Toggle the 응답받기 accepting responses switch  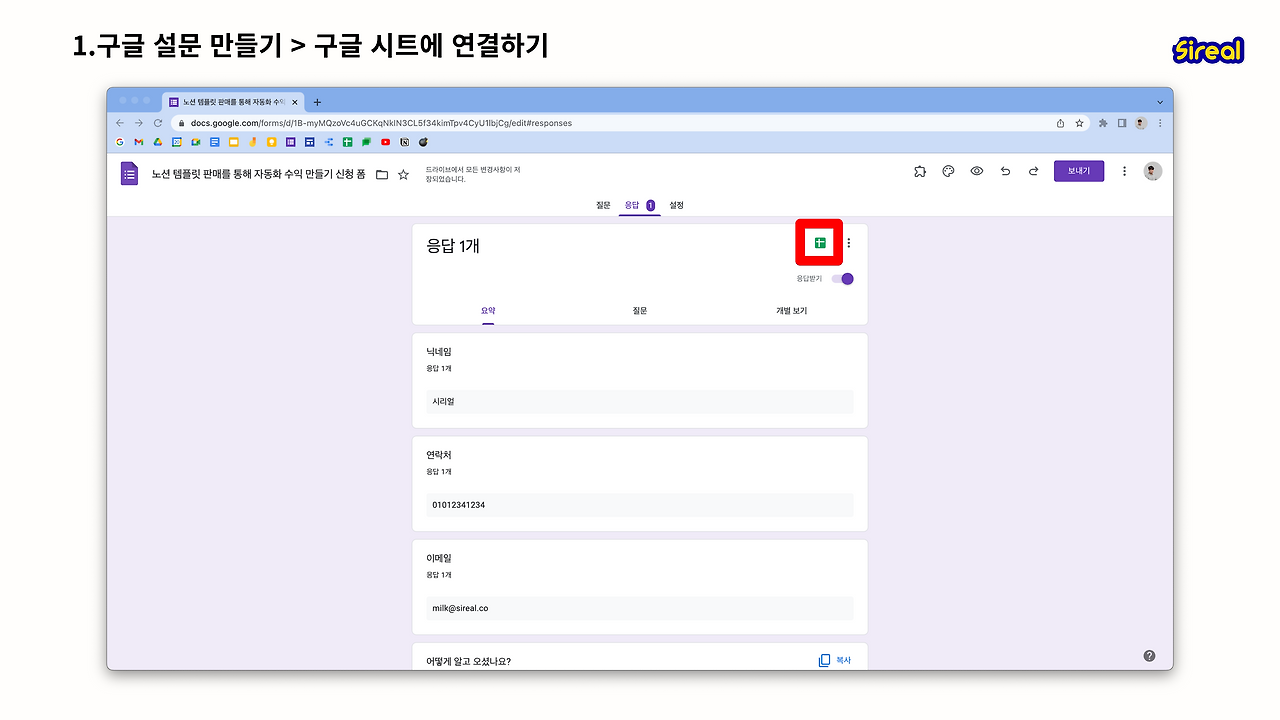pos(843,279)
